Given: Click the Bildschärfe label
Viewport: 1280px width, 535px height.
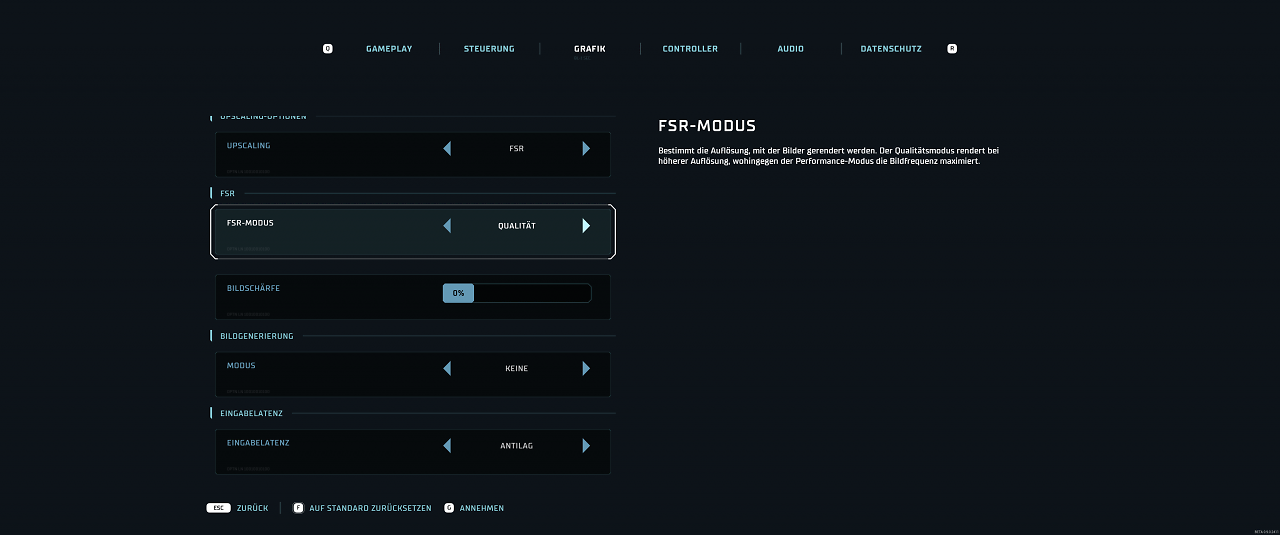Looking at the screenshot, I should pos(253,288).
